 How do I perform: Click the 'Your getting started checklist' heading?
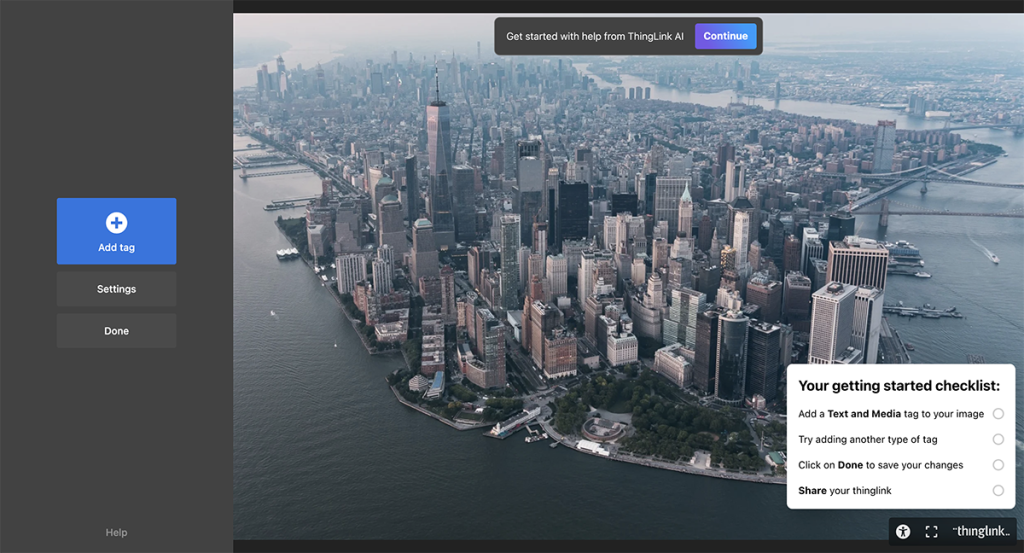(899, 386)
